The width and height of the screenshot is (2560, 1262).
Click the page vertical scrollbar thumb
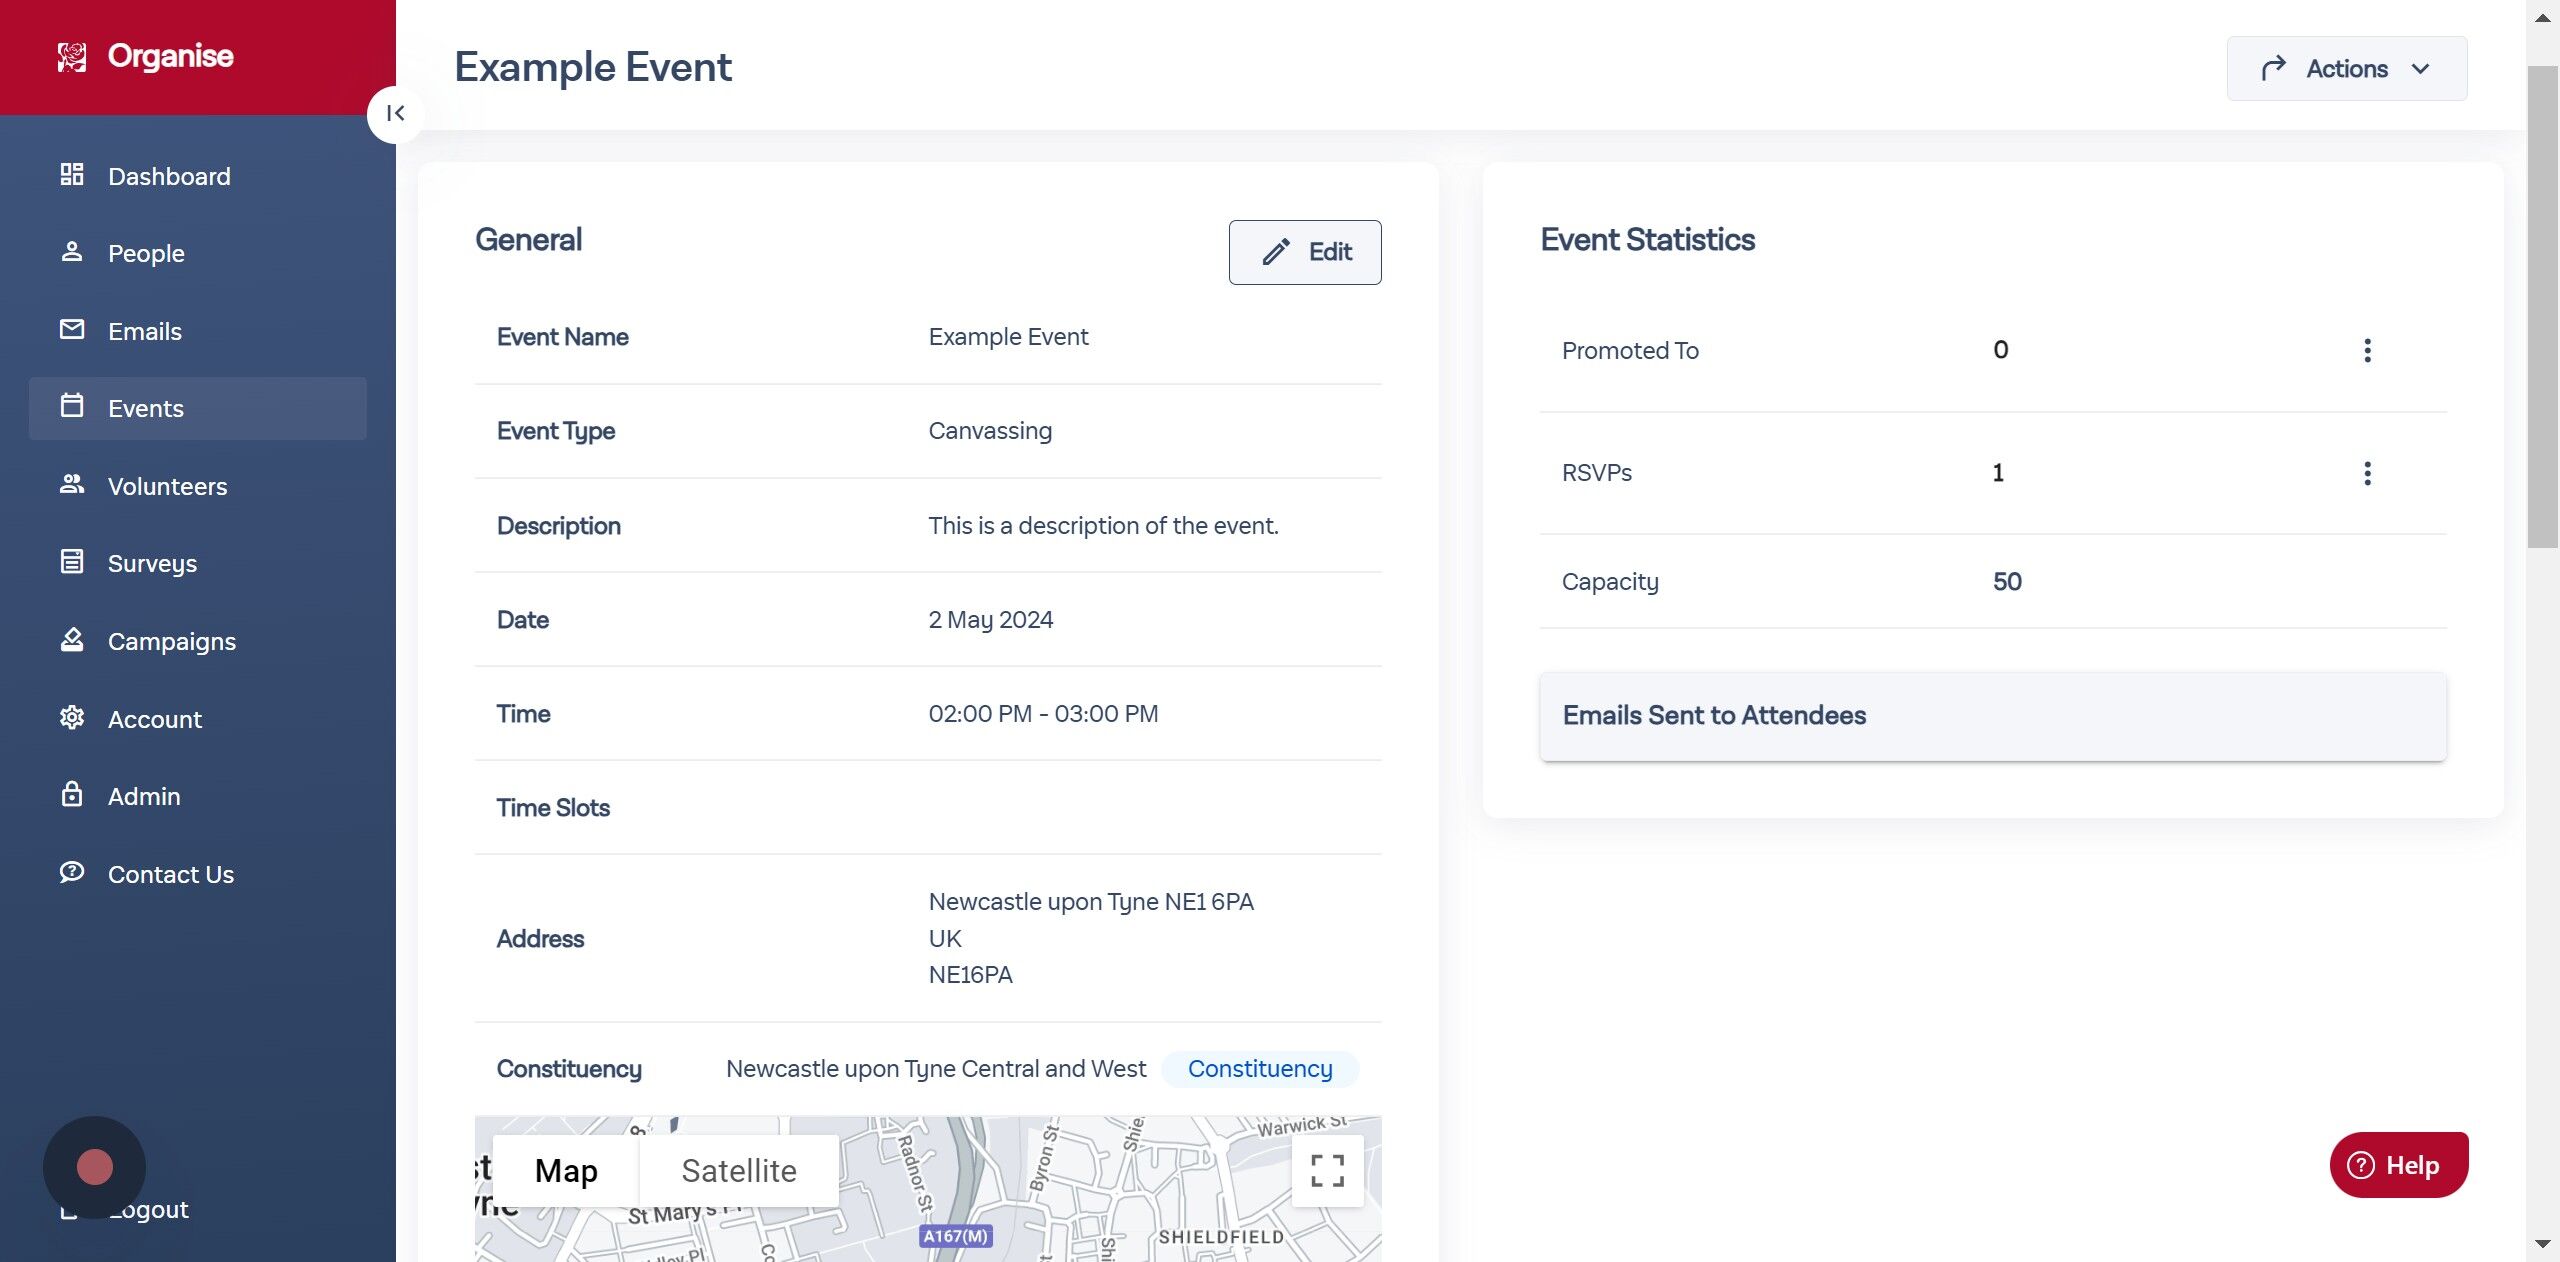pyautogui.click(x=2542, y=306)
